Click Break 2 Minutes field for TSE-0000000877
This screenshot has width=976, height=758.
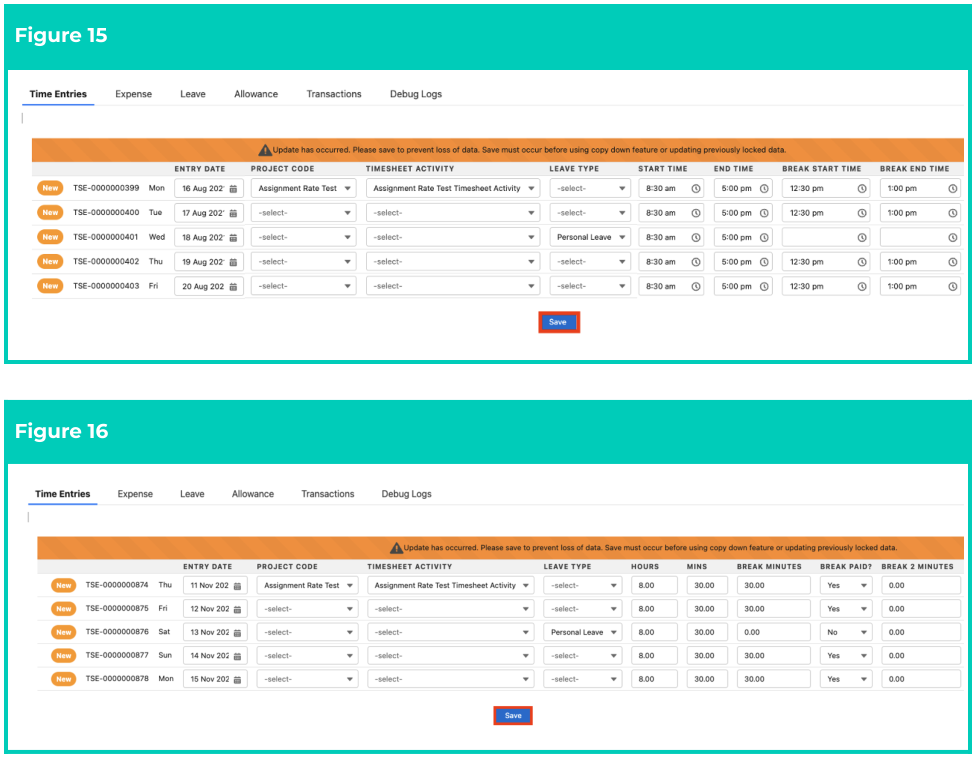point(921,656)
